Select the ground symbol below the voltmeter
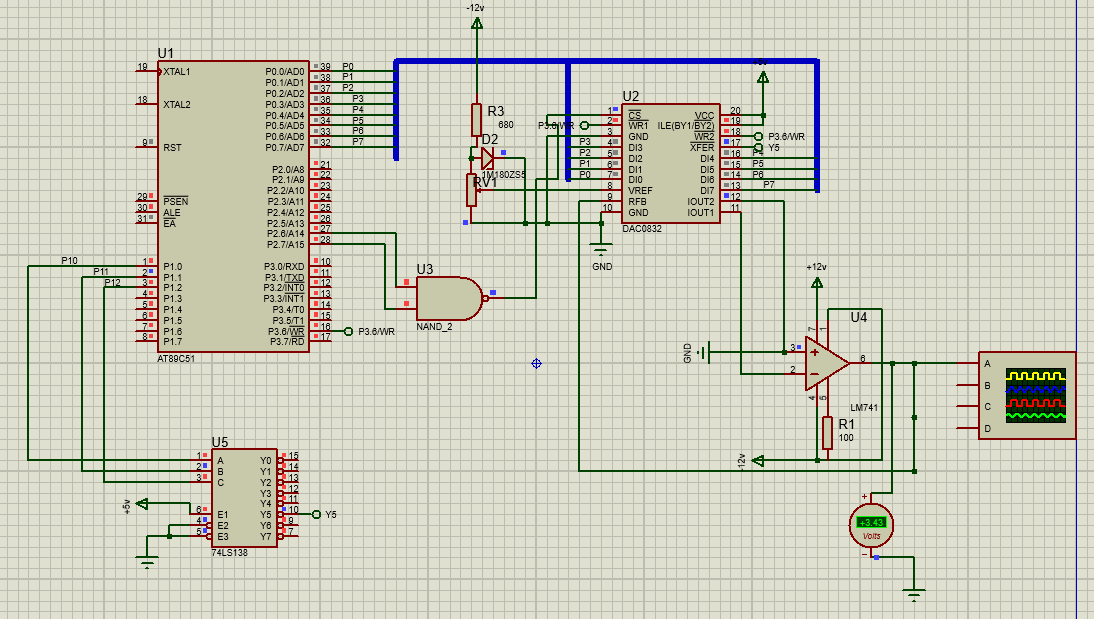 (914, 595)
